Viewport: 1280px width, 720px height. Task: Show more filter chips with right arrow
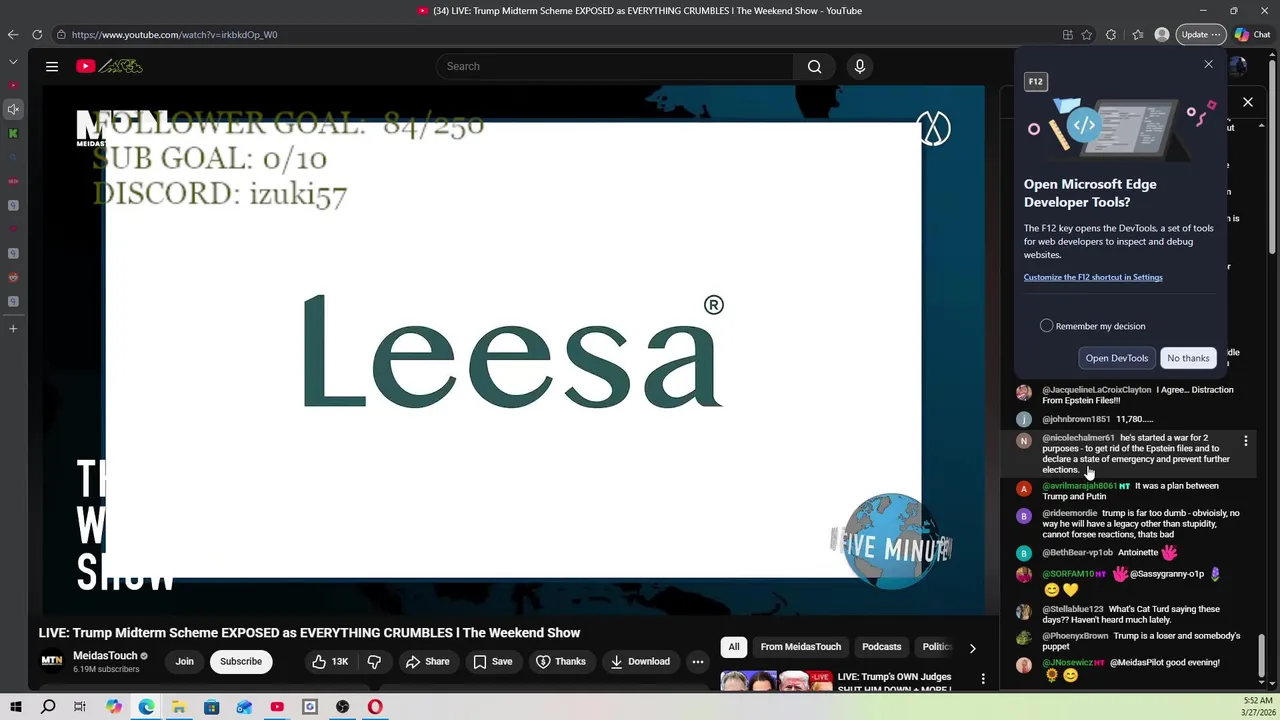pos(972,648)
